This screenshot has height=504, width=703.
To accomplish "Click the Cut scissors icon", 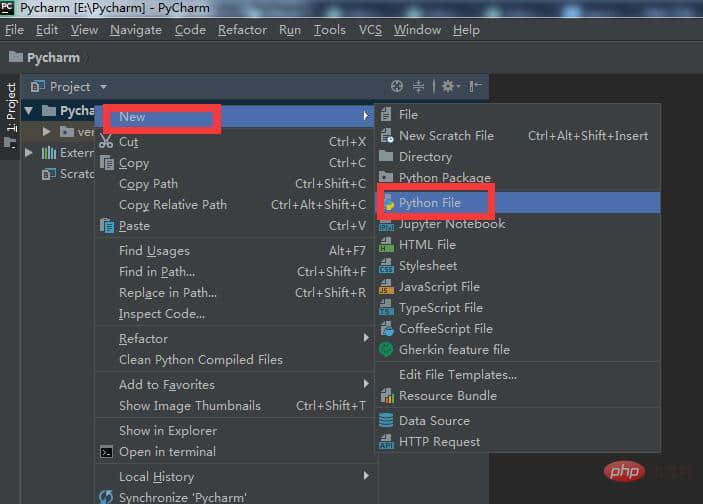I will tap(106, 141).
